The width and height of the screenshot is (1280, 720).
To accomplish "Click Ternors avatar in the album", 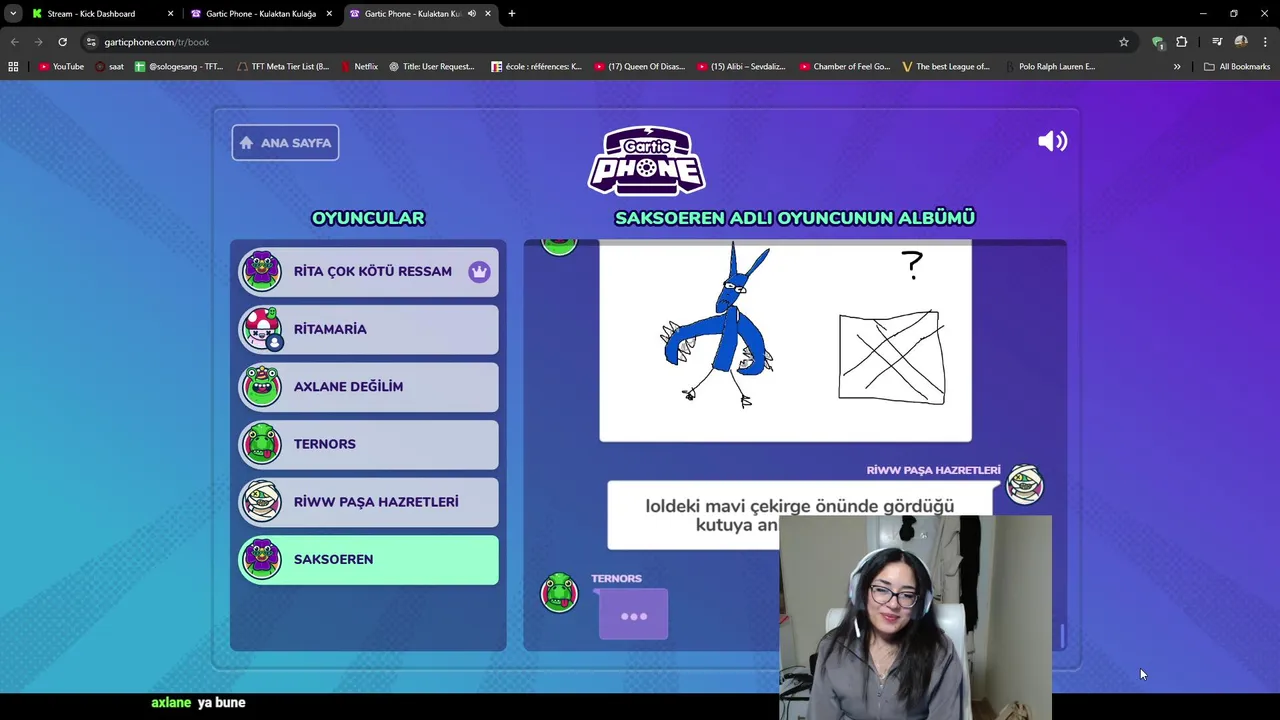I will click(x=559, y=593).
